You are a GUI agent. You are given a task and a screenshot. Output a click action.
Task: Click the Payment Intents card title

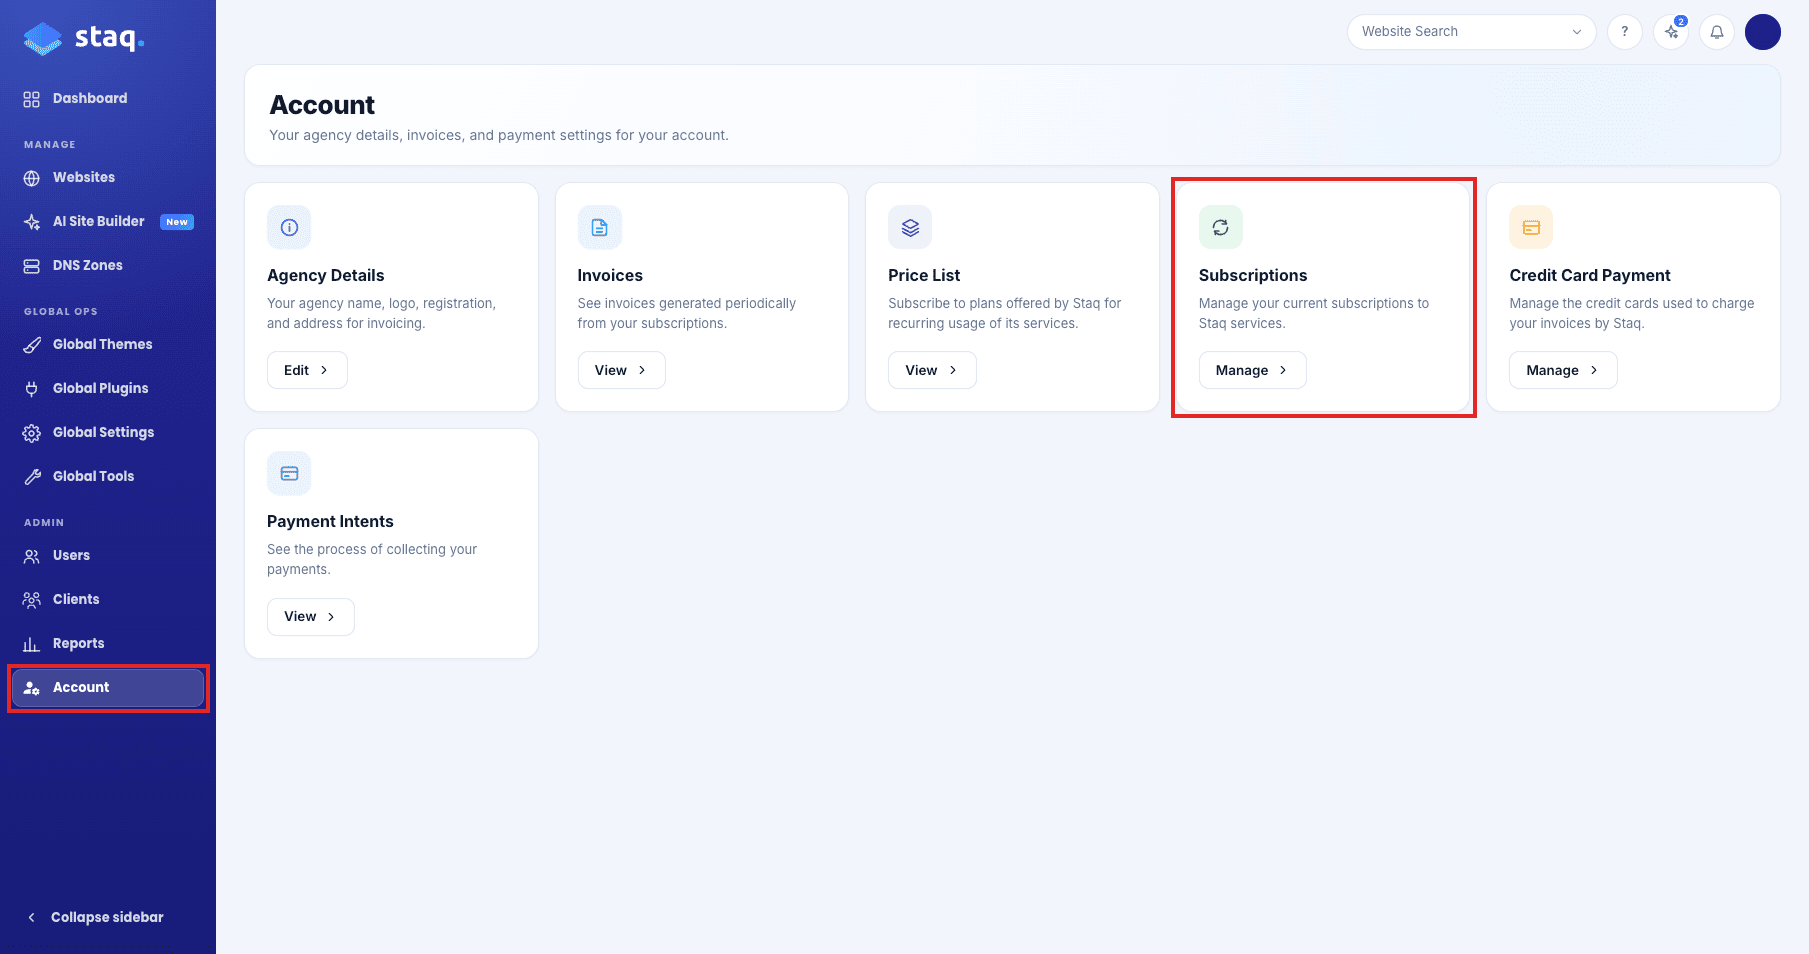[x=330, y=521]
